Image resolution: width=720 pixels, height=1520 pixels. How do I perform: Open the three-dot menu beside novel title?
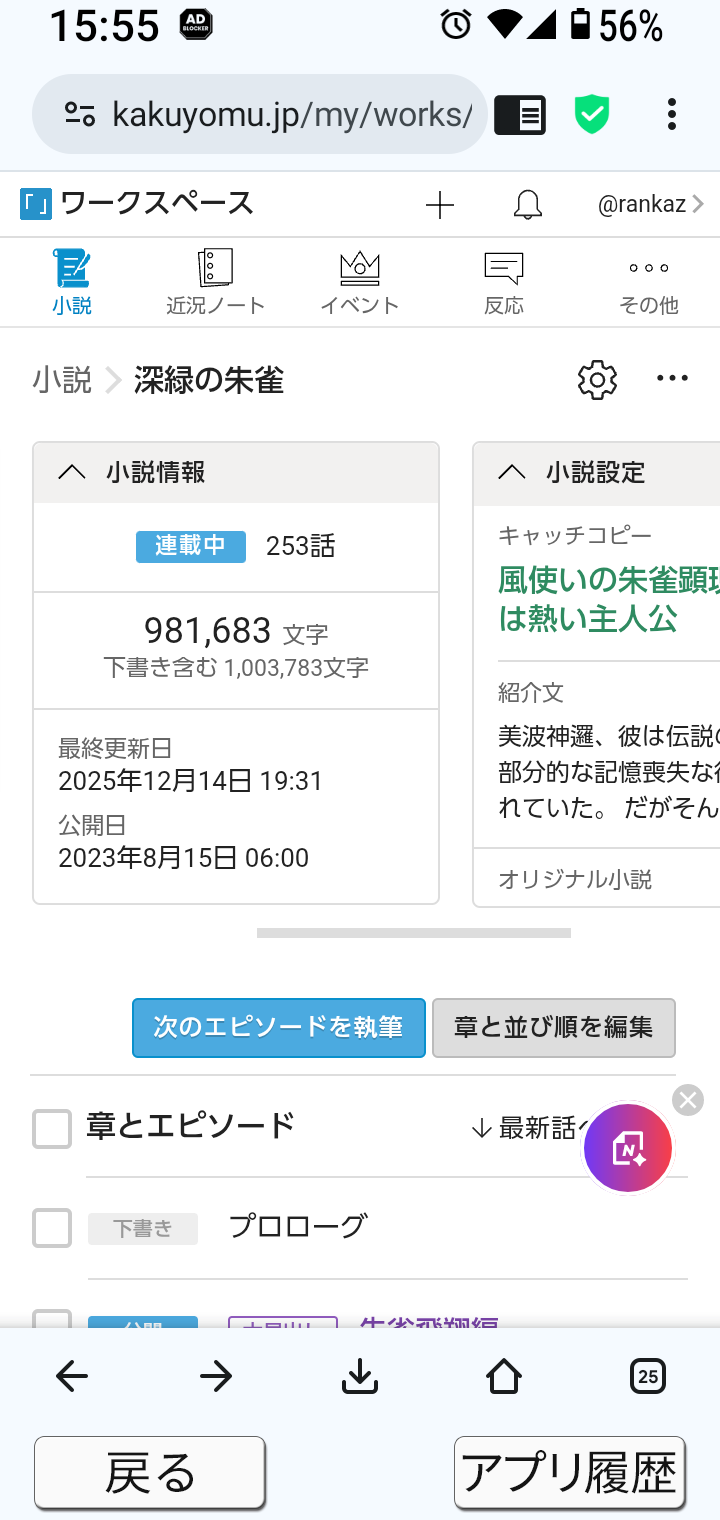[672, 378]
